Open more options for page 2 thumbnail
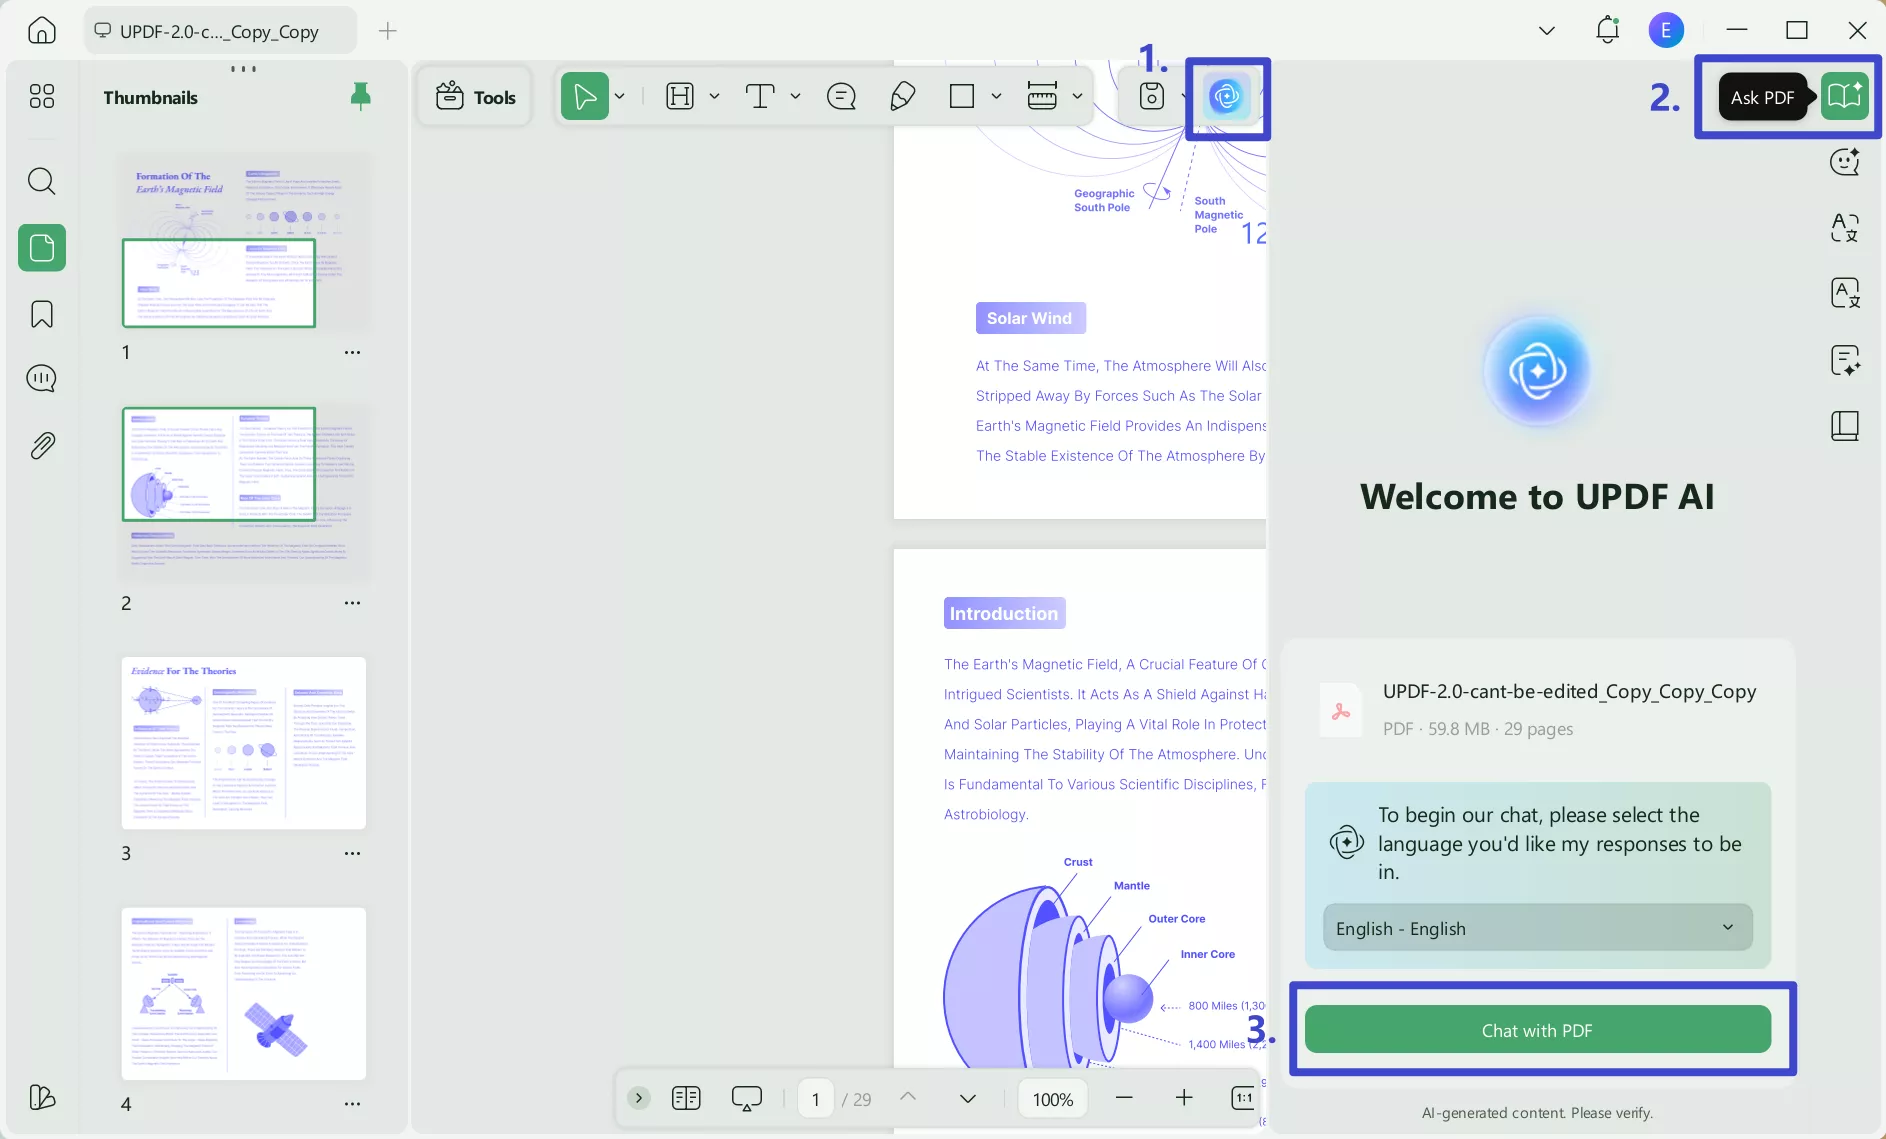Screen dimensions: 1886x1139 click(x=352, y=603)
